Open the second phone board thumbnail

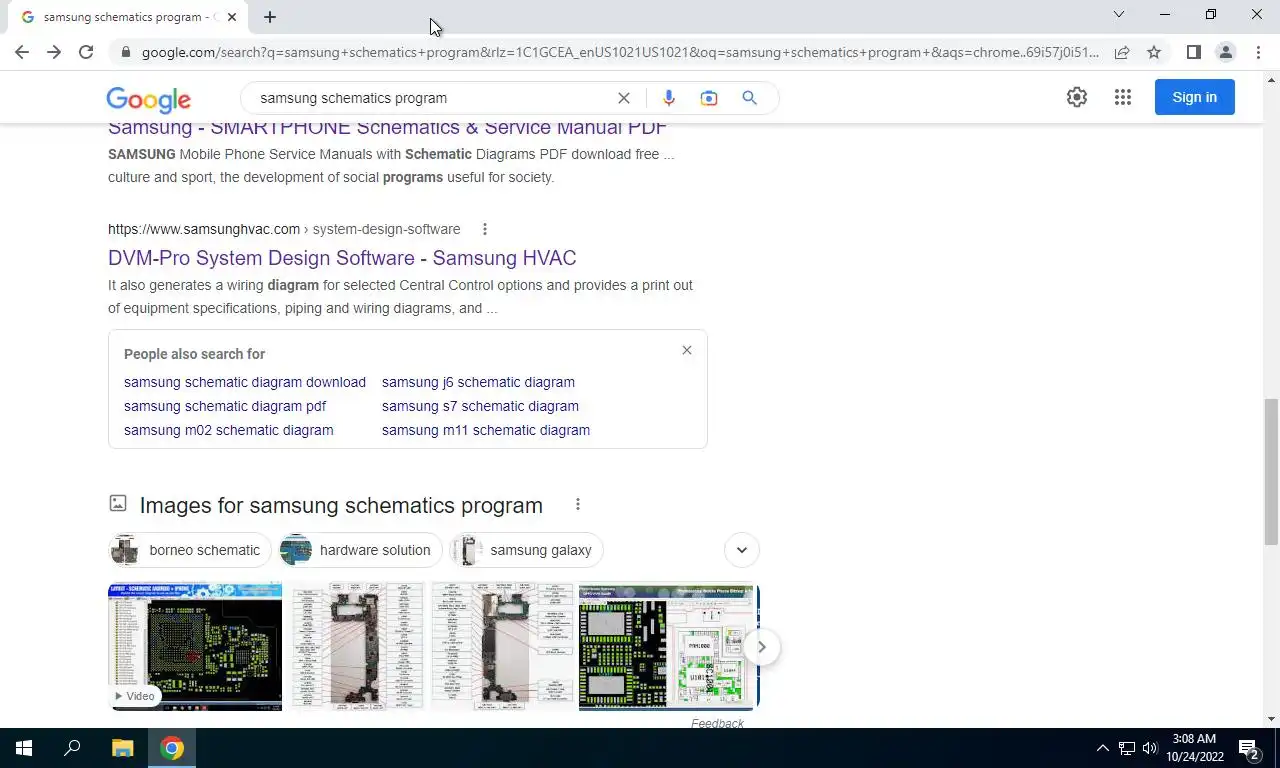(358, 646)
